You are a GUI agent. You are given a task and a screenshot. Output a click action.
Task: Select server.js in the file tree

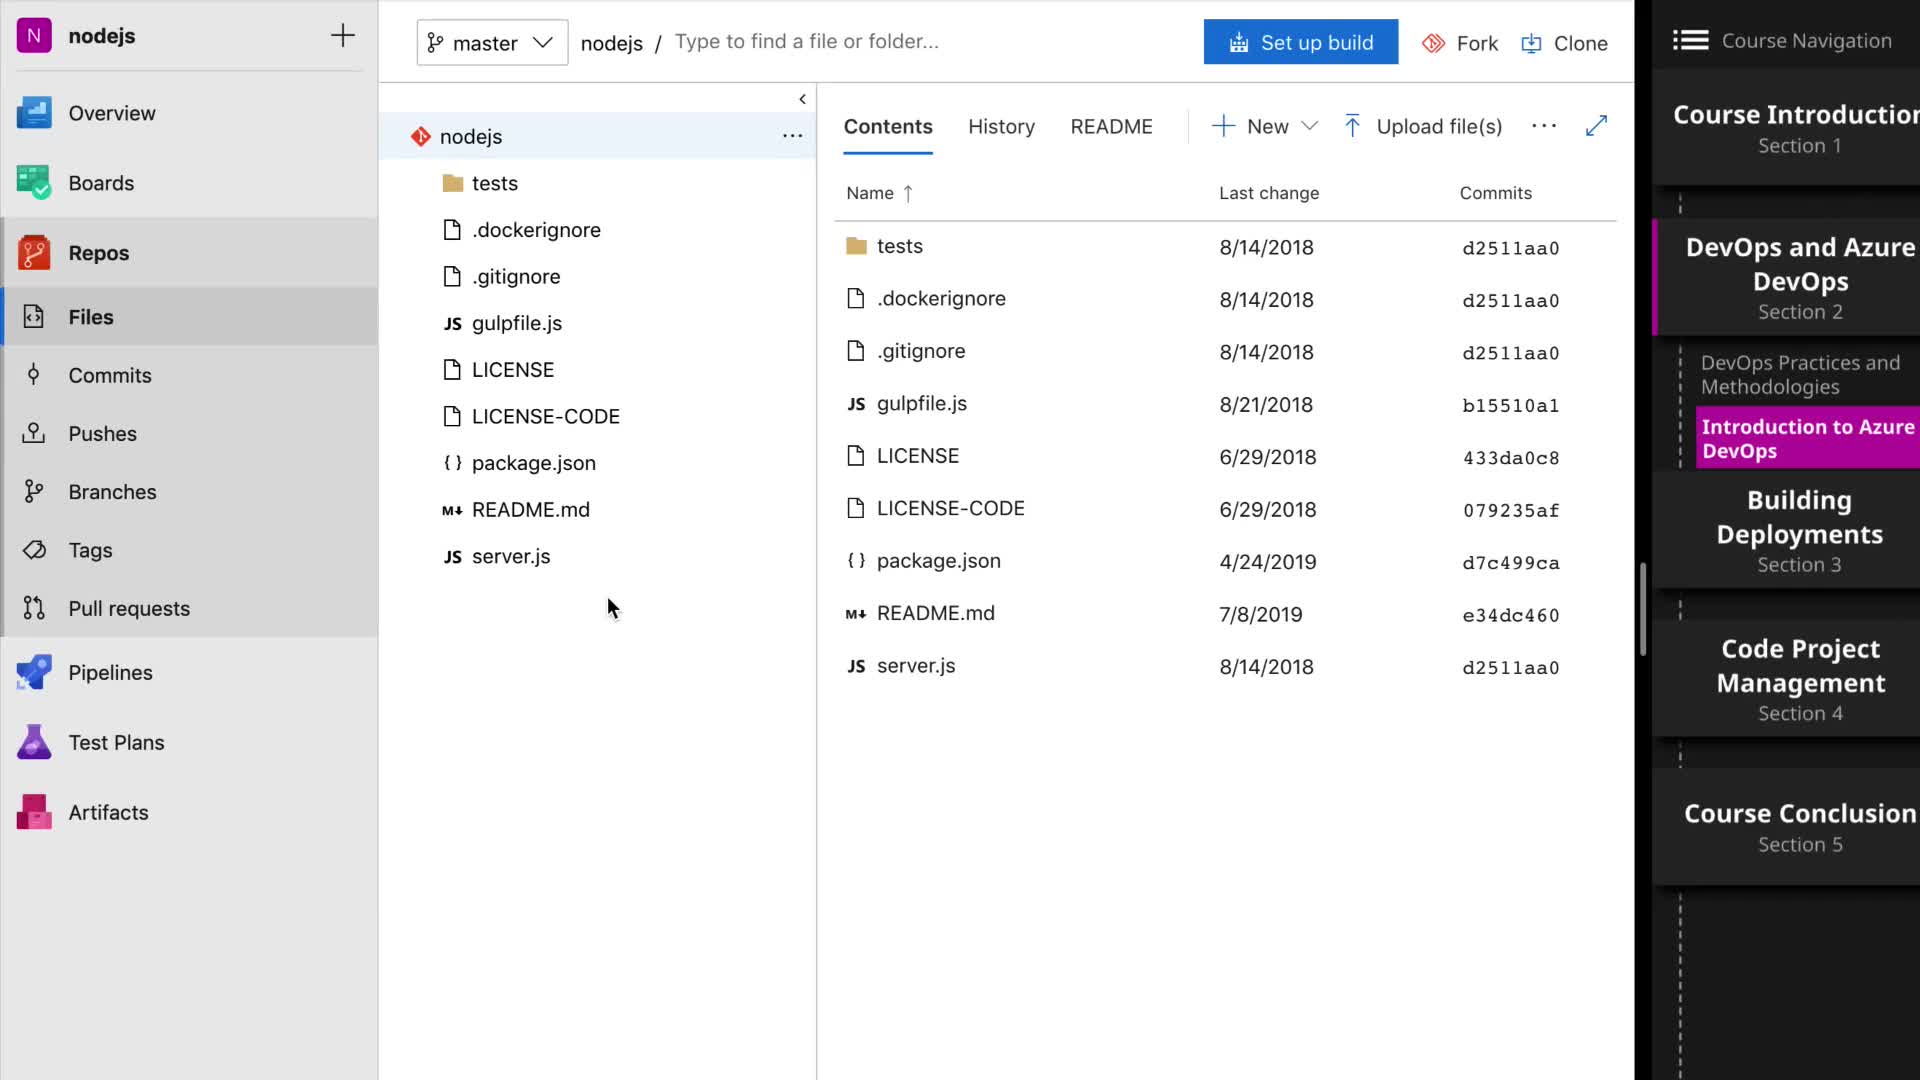510,556
